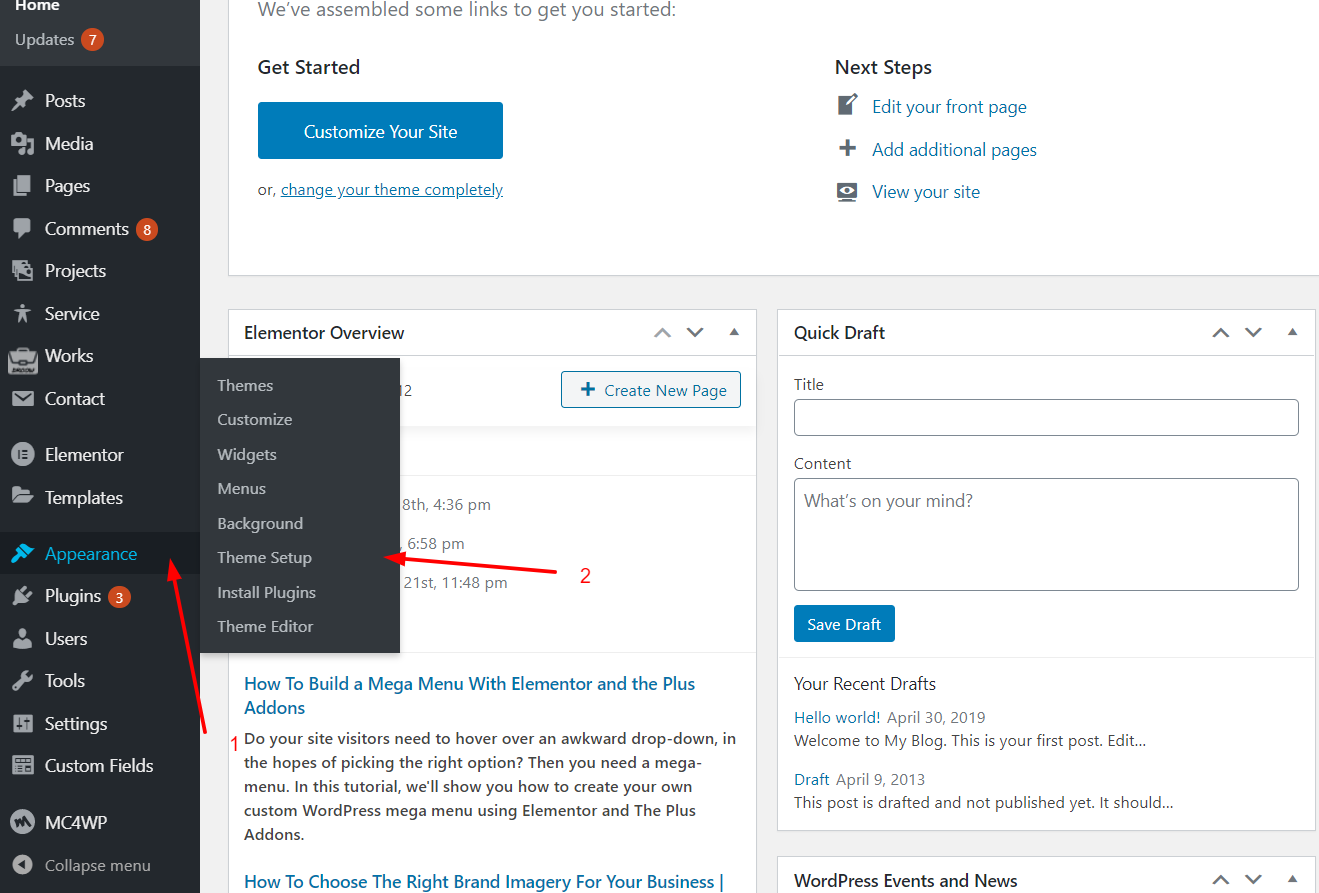Move Quick Draft widget down

(1253, 332)
